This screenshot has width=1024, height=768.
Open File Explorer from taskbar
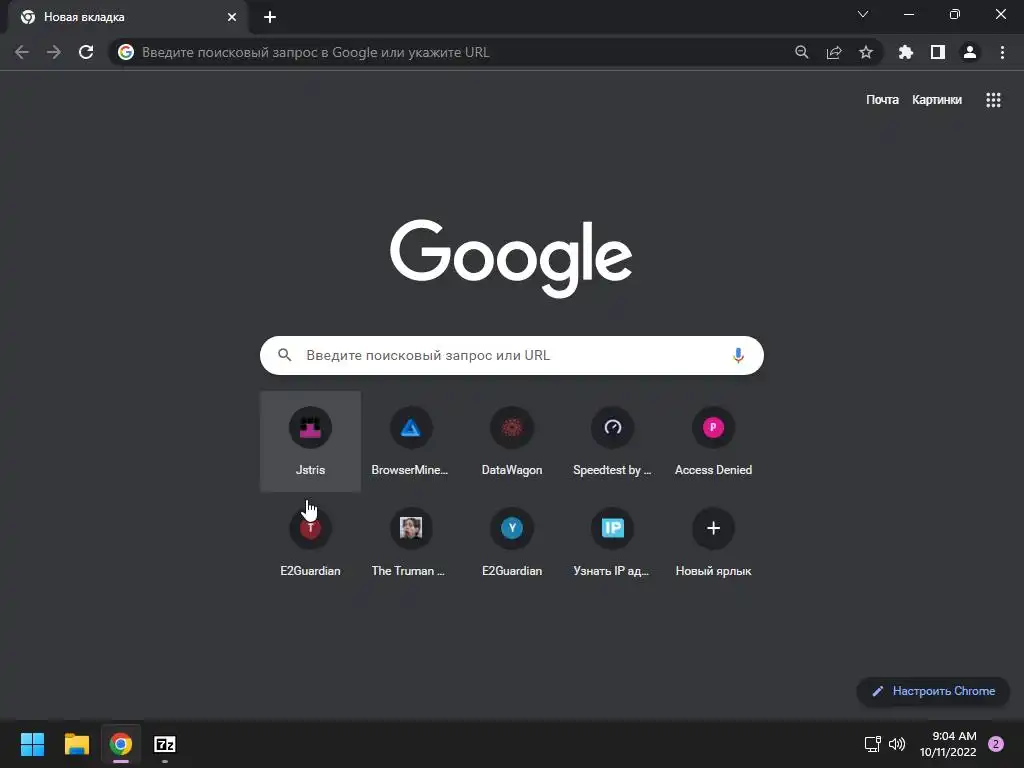pos(76,744)
